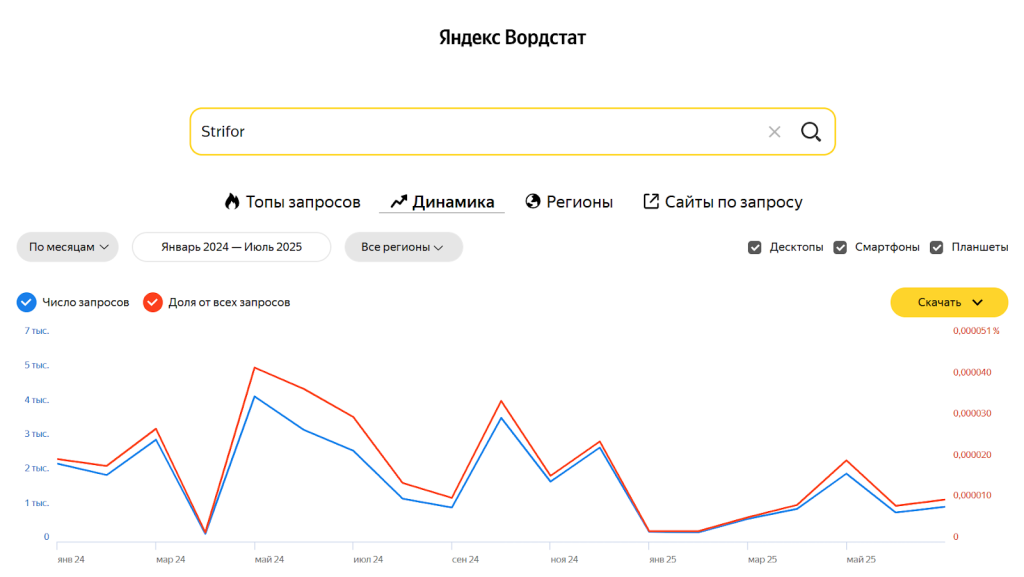The width and height of the screenshot is (1024, 577).
Task: Toggle the Смартфоны checkbox
Action: point(840,247)
